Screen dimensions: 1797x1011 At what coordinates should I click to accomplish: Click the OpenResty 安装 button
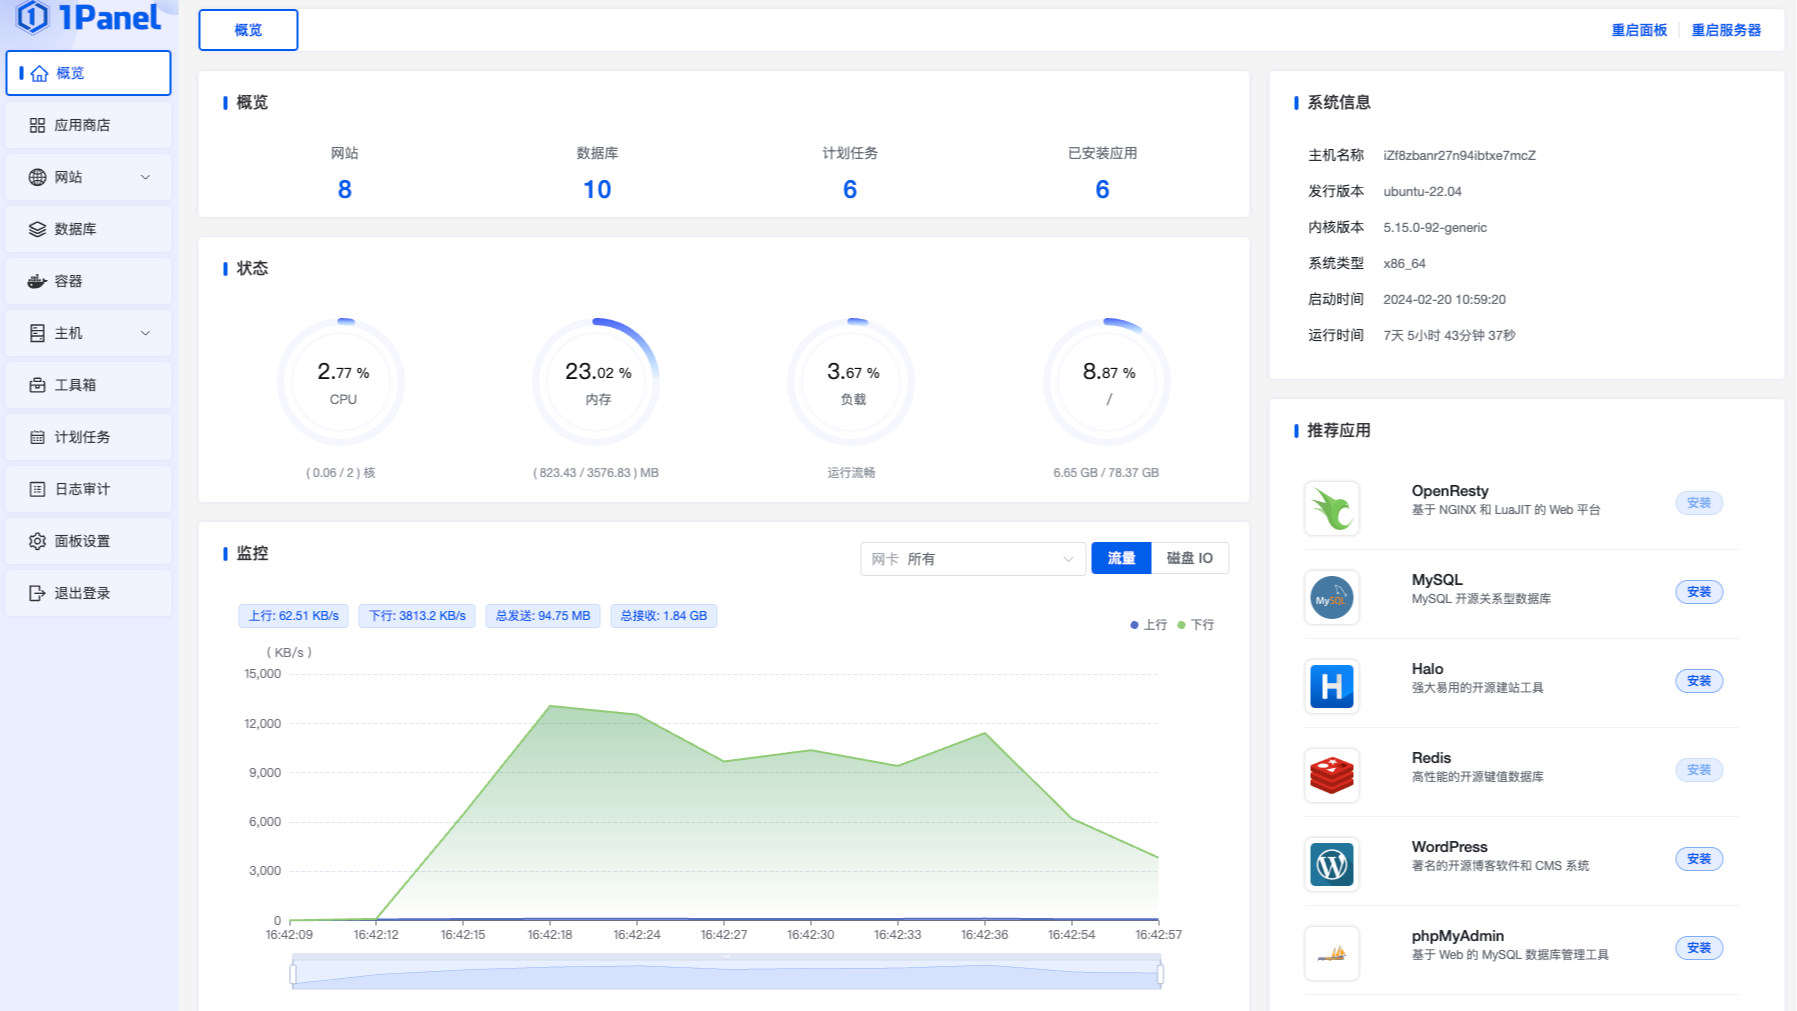point(1699,503)
